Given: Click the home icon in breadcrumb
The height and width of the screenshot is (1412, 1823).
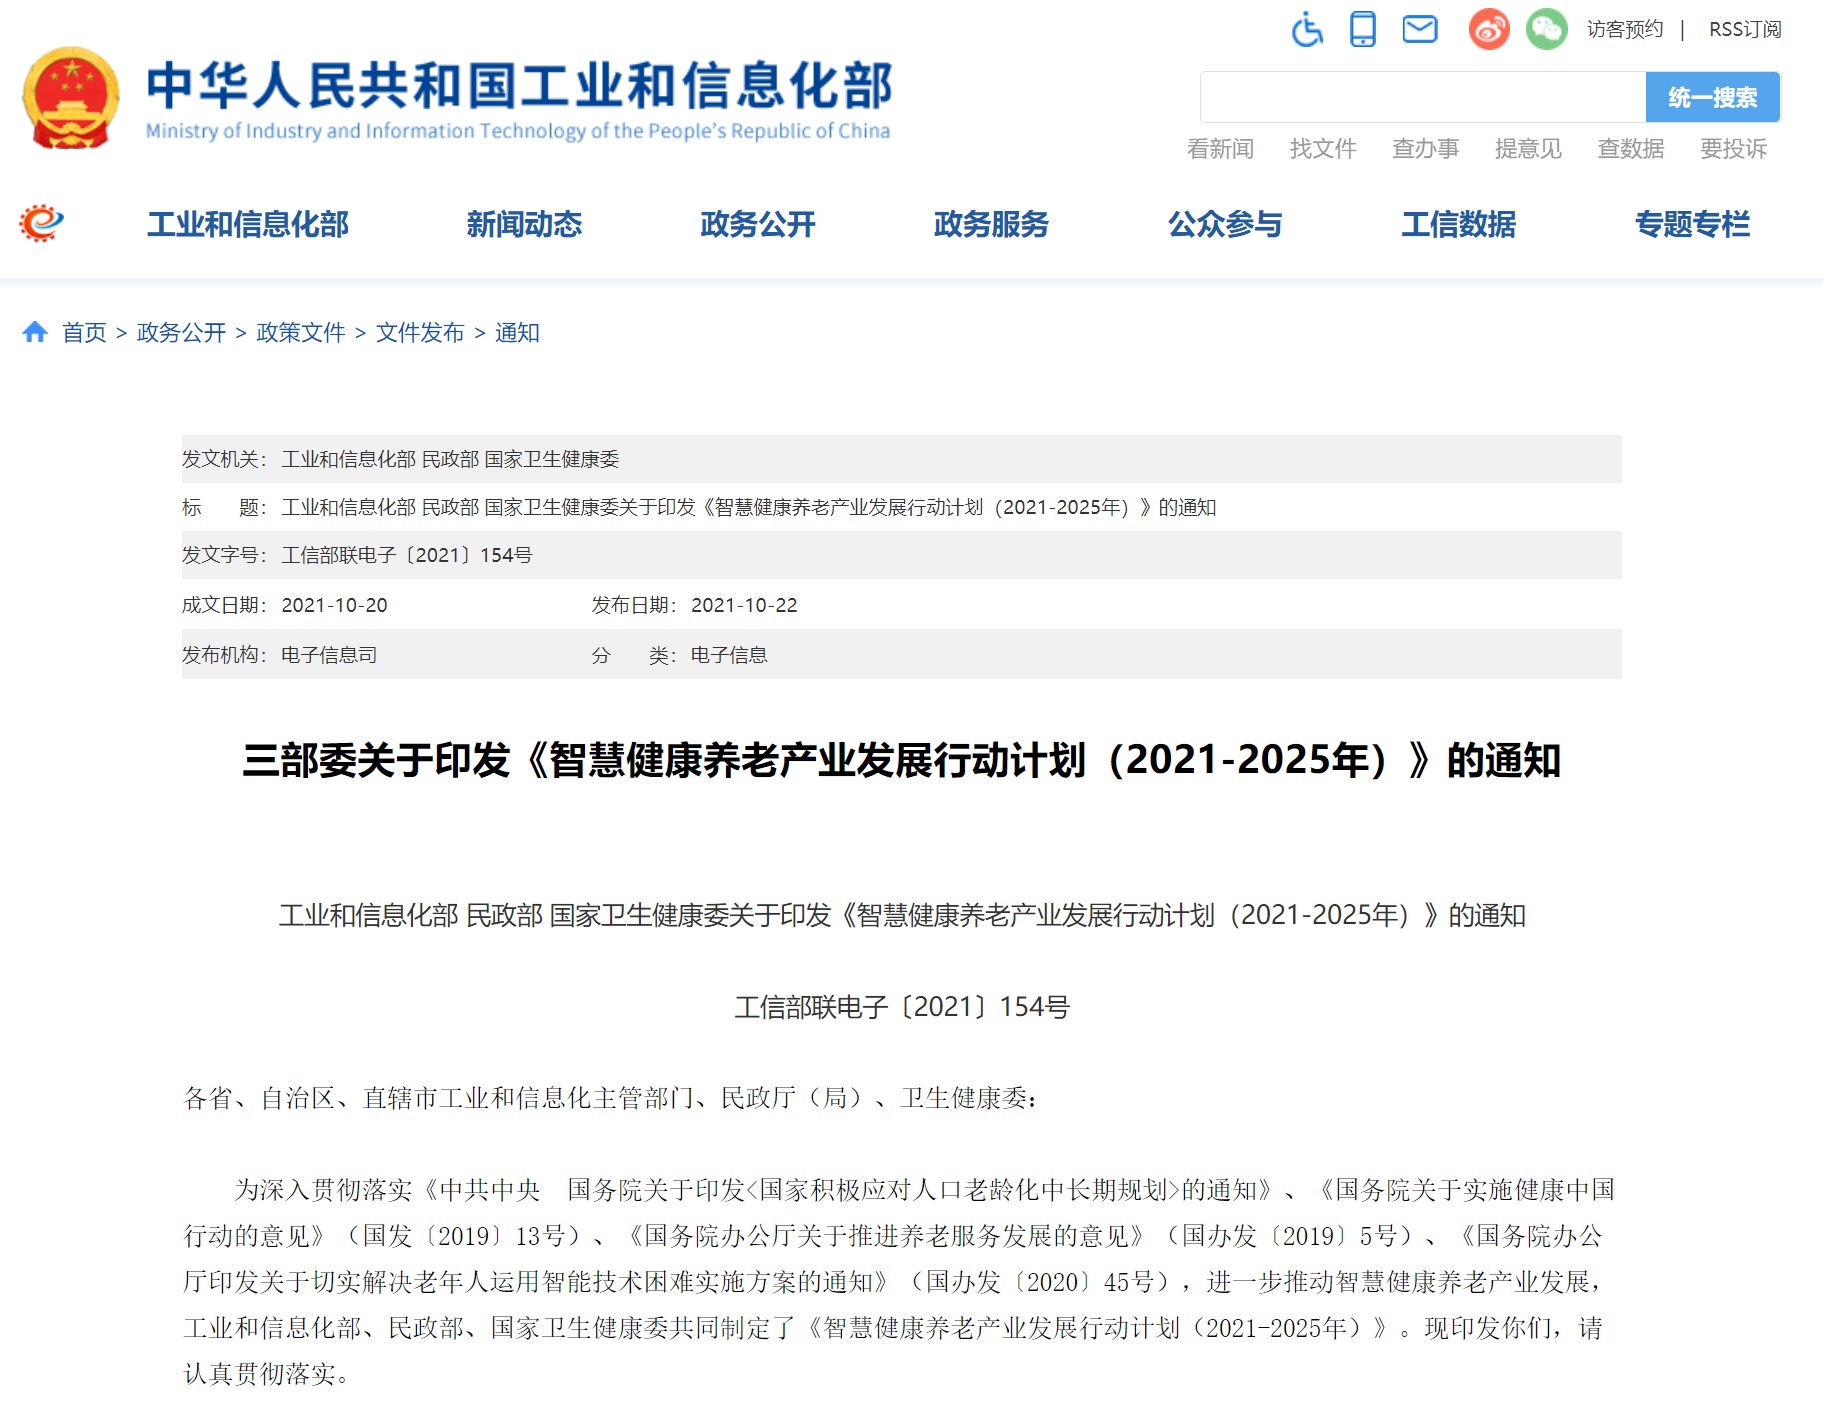Looking at the screenshot, I should pyautogui.click(x=35, y=332).
